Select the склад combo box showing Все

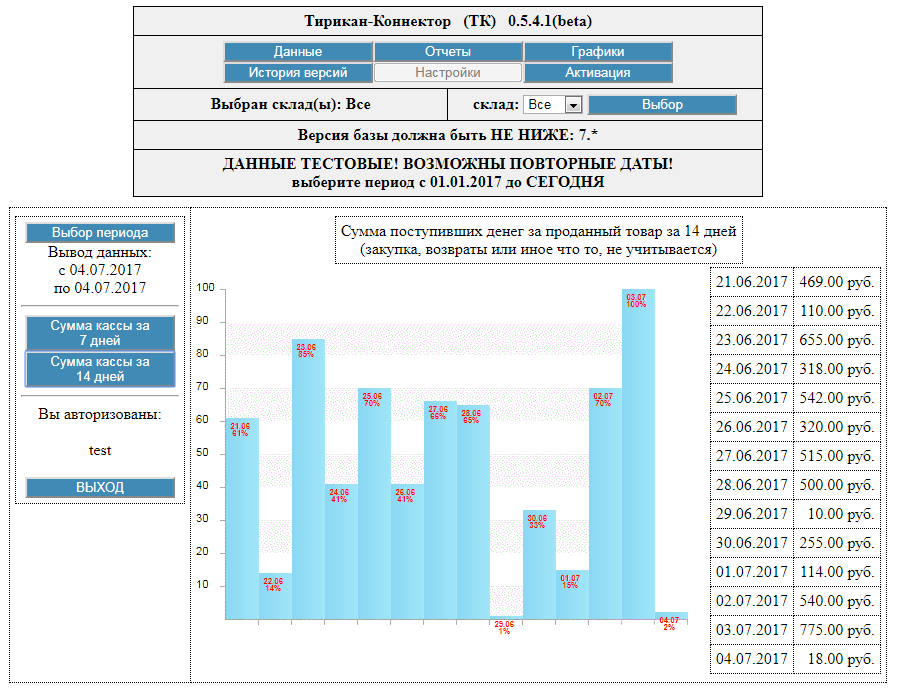pyautogui.click(x=553, y=105)
